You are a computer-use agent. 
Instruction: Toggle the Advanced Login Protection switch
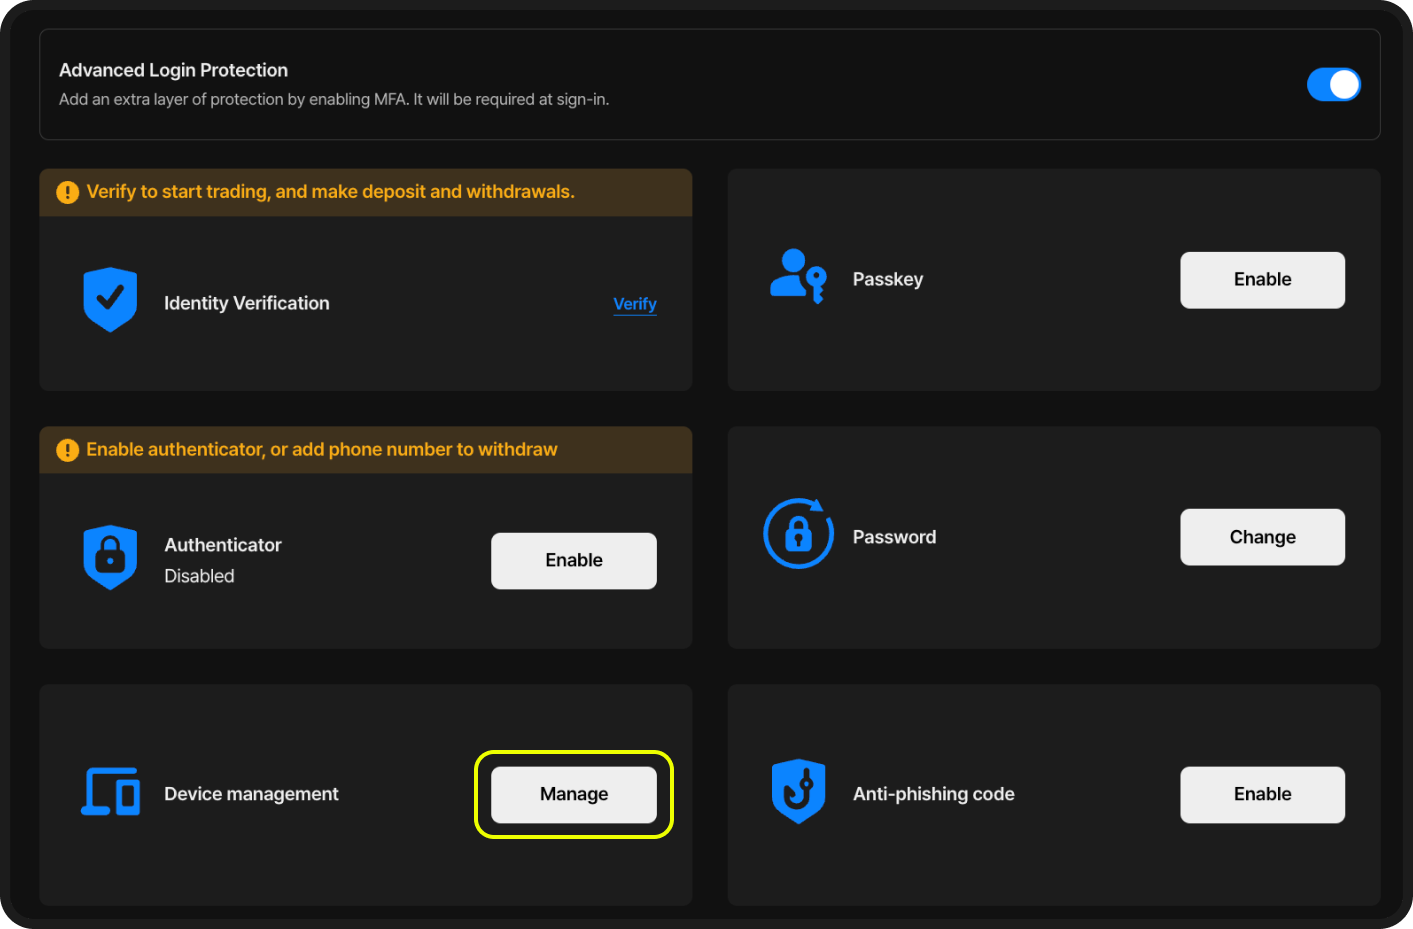pyautogui.click(x=1333, y=85)
